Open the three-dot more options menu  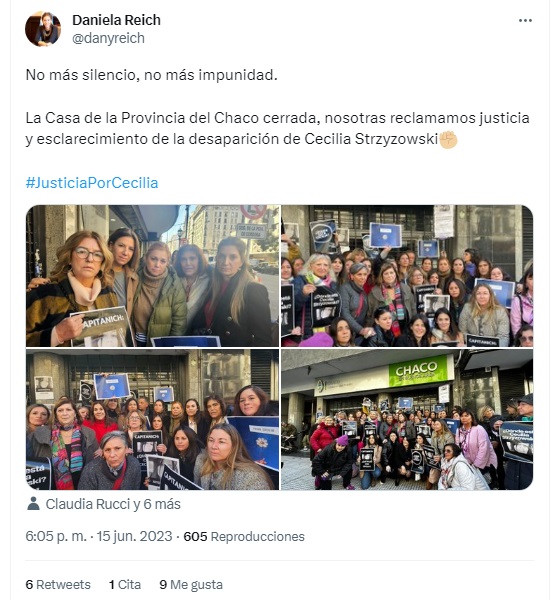pos(525,21)
